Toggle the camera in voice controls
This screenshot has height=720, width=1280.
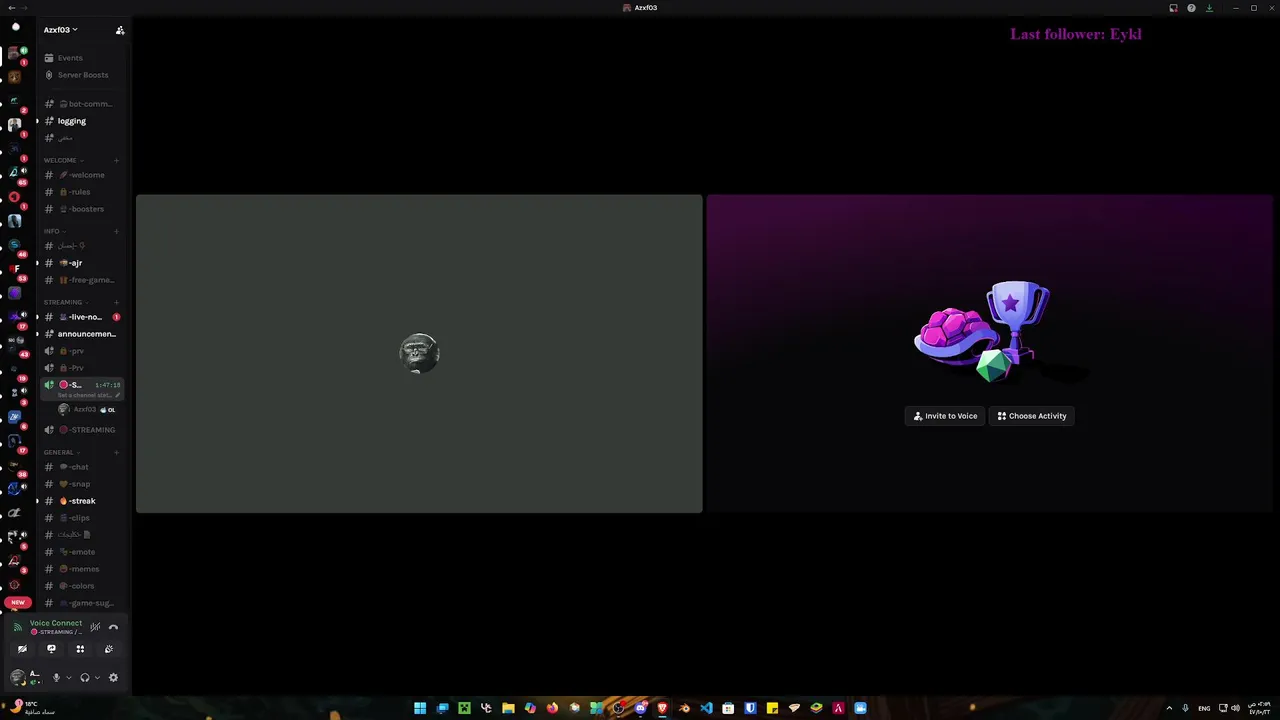pos(22,649)
